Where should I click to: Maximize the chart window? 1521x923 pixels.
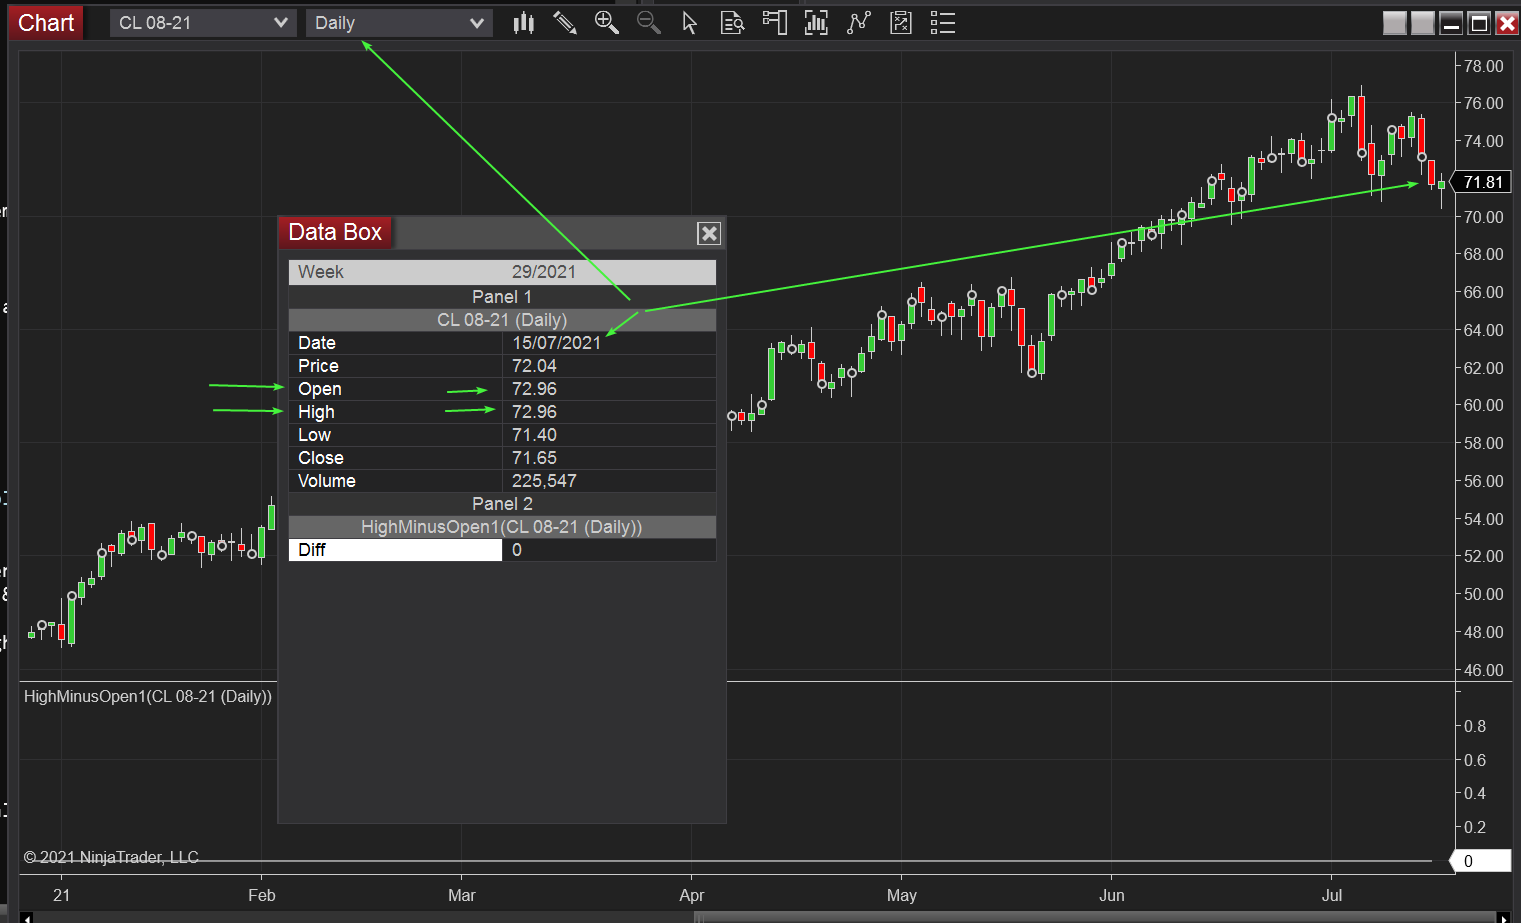[x=1478, y=23]
